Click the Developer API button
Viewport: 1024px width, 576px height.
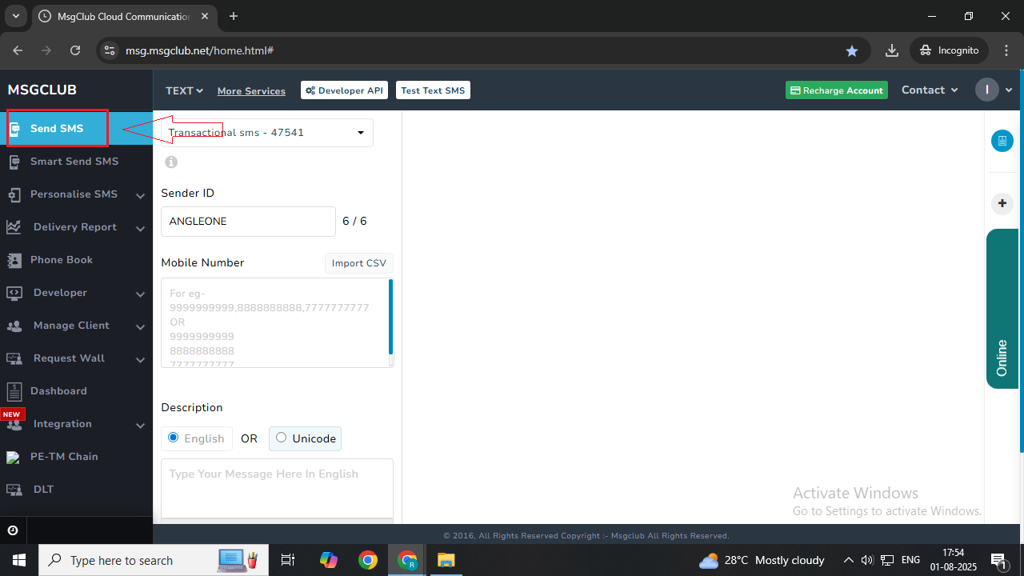(344, 90)
